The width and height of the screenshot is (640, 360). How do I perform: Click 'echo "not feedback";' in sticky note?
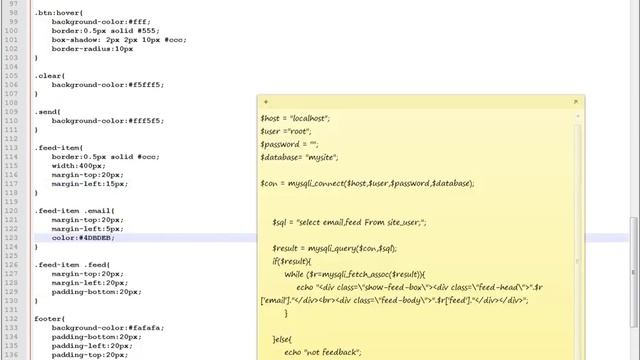[323, 352]
